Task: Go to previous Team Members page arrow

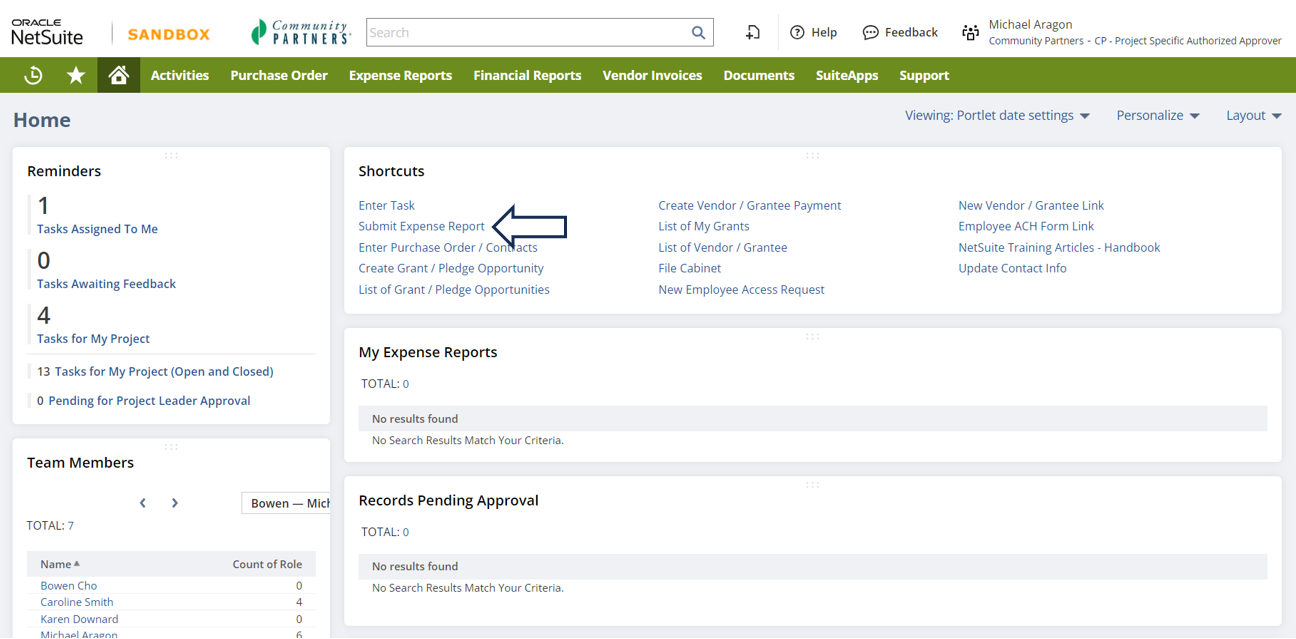Action: (143, 503)
